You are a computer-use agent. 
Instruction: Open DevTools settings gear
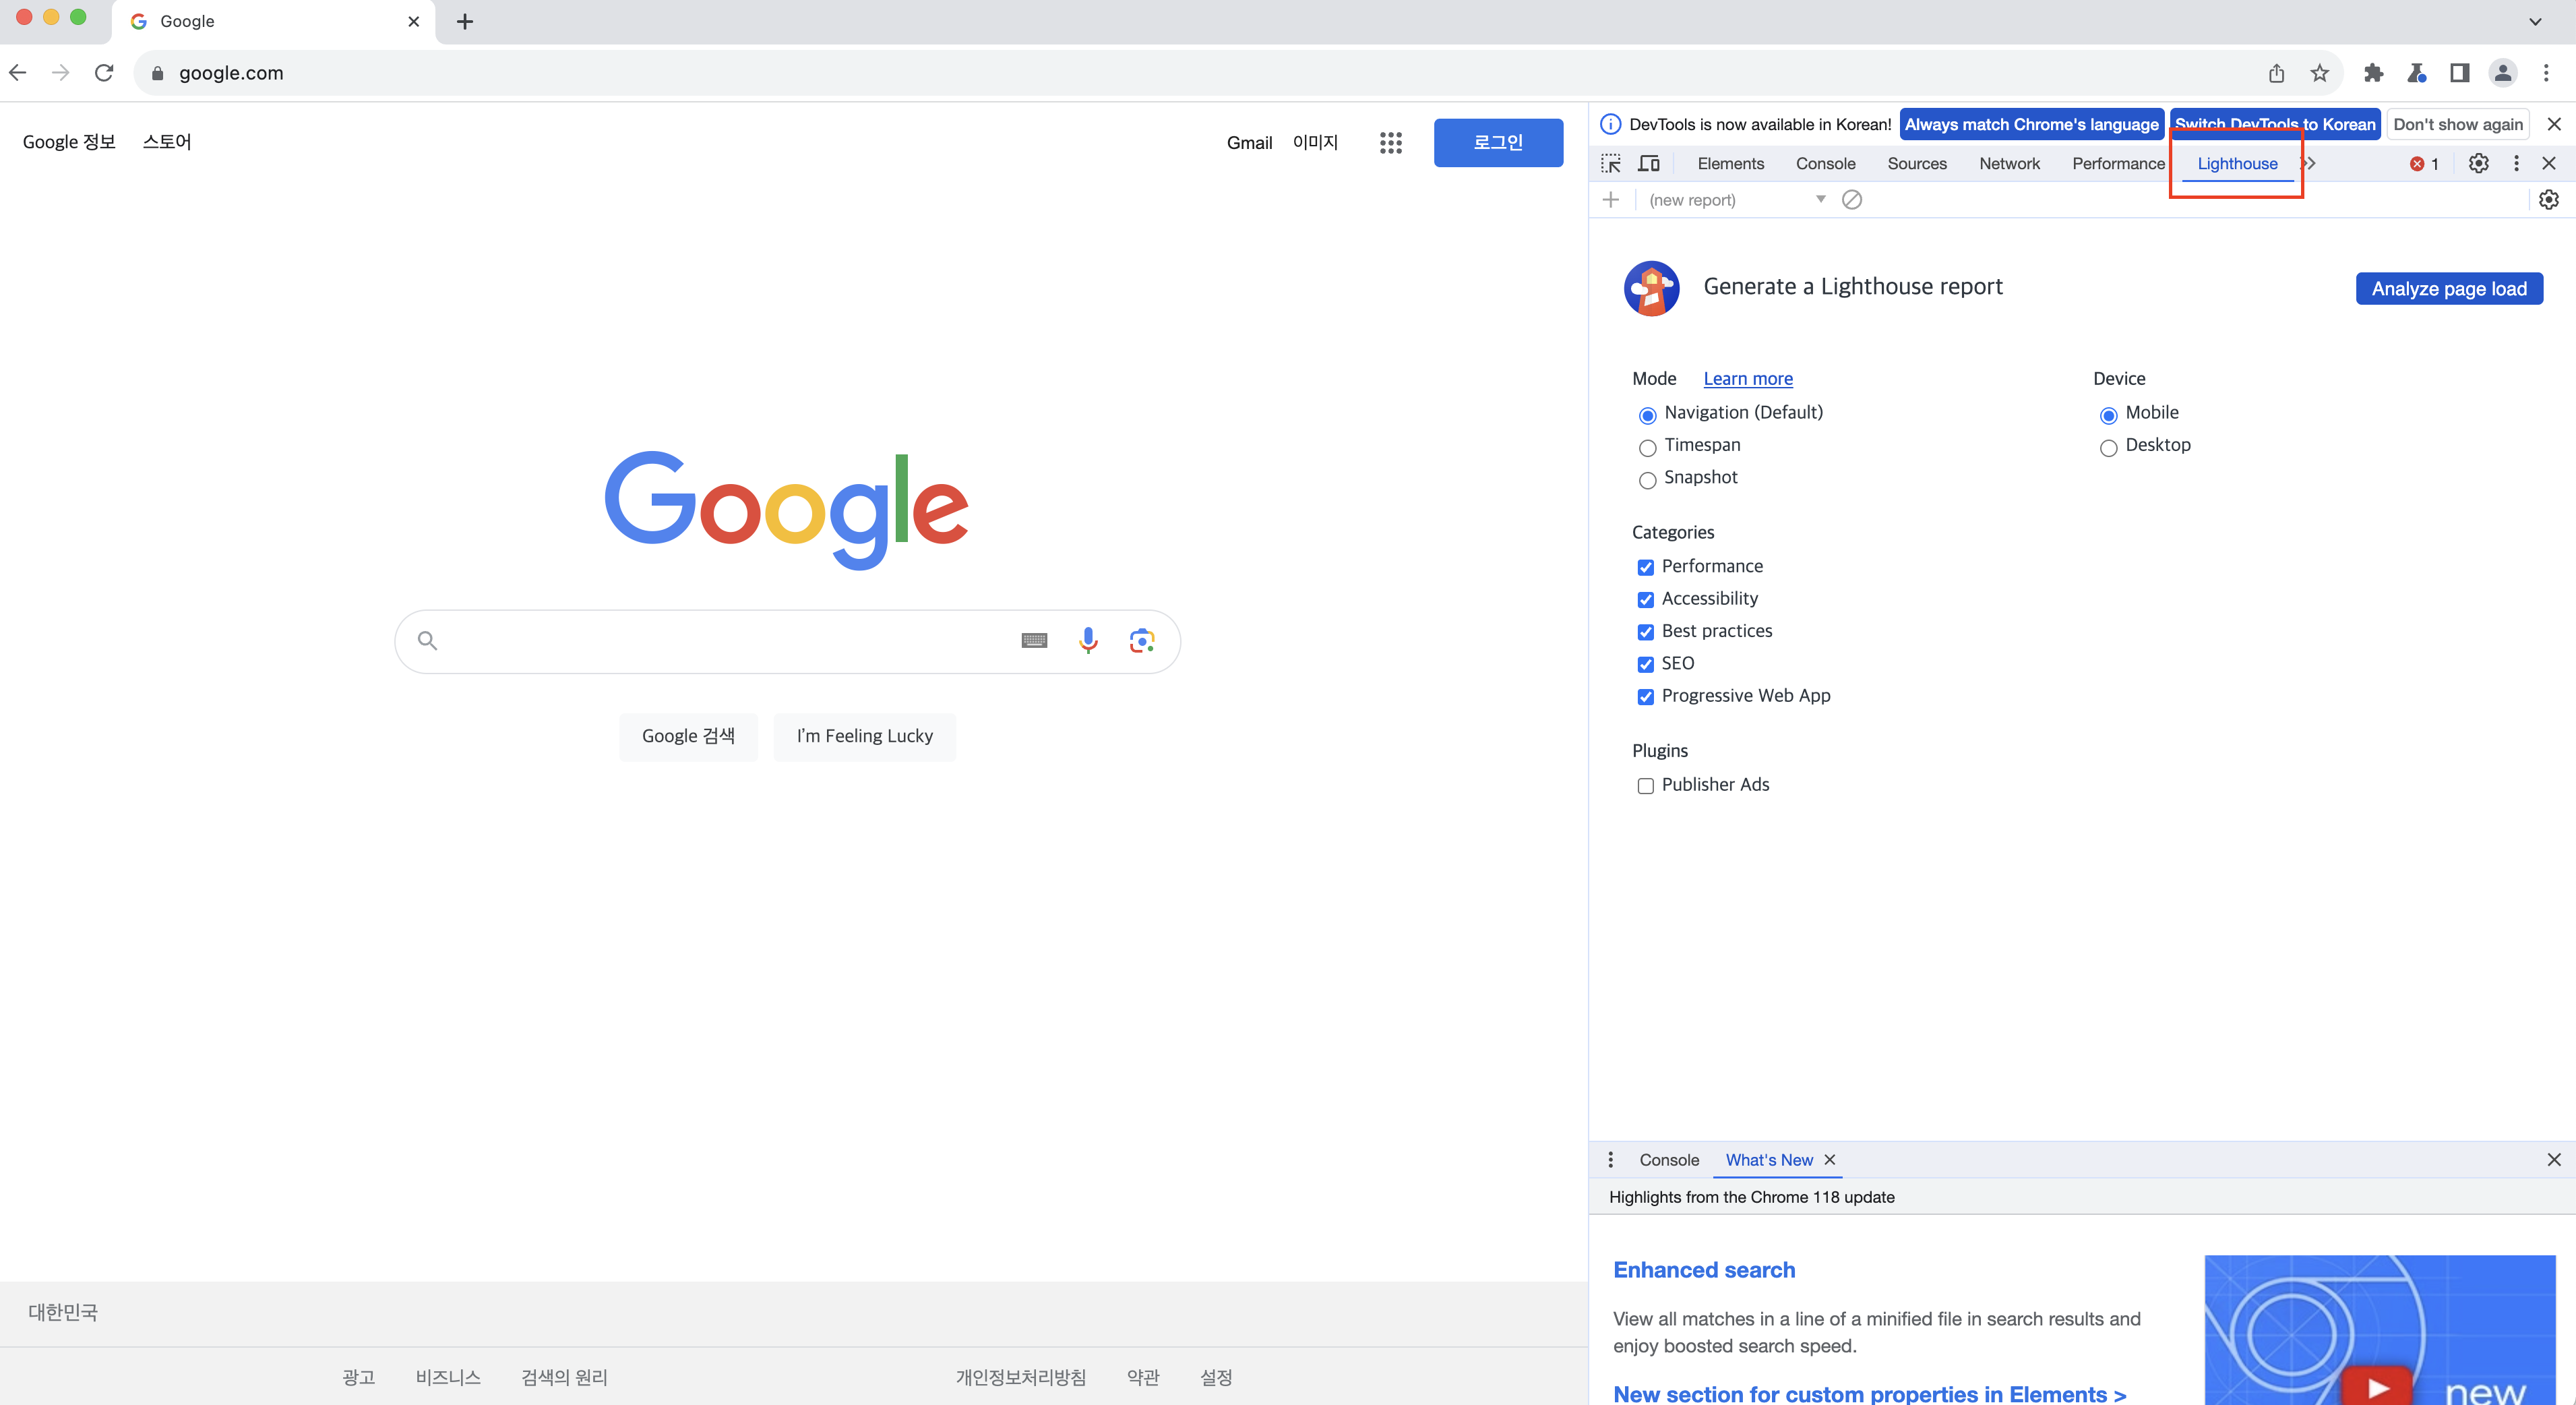(2478, 163)
